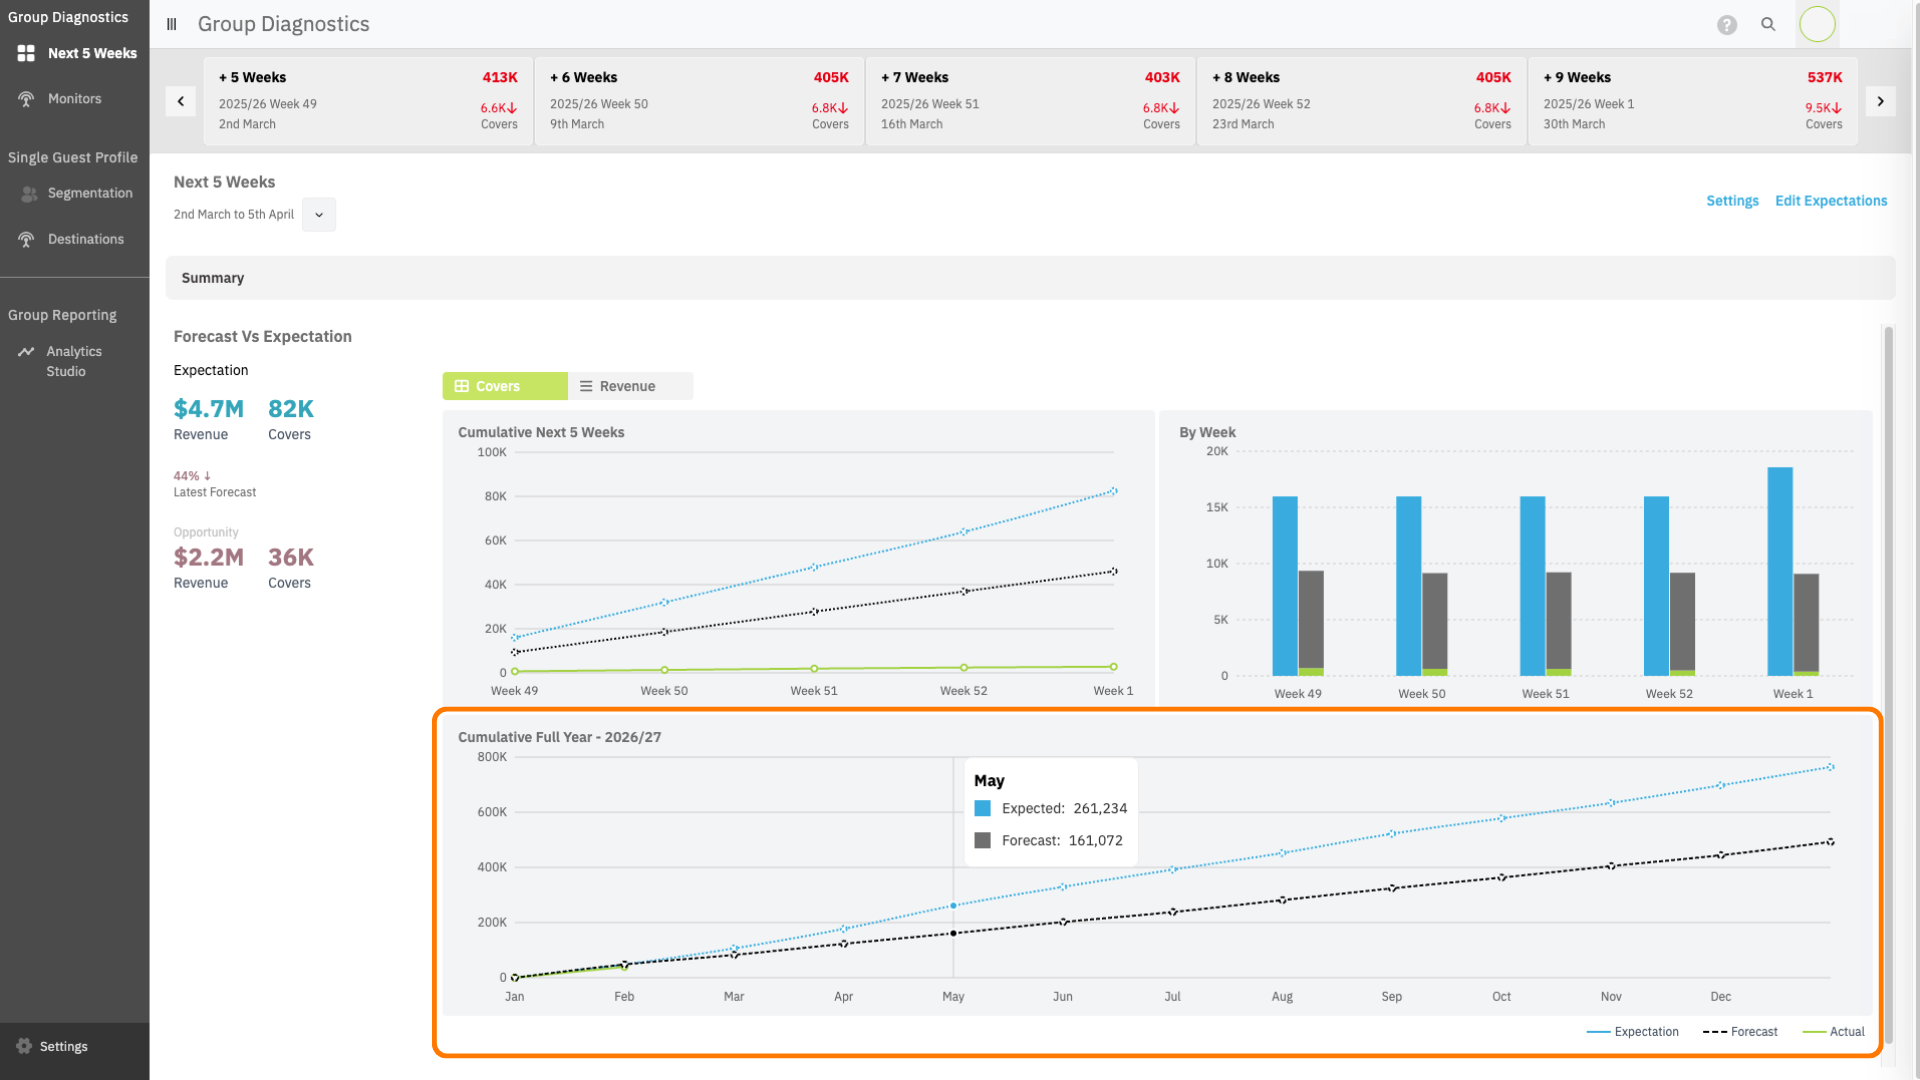Switch chart view to Covers
This screenshot has width=1920, height=1080.
click(x=505, y=386)
